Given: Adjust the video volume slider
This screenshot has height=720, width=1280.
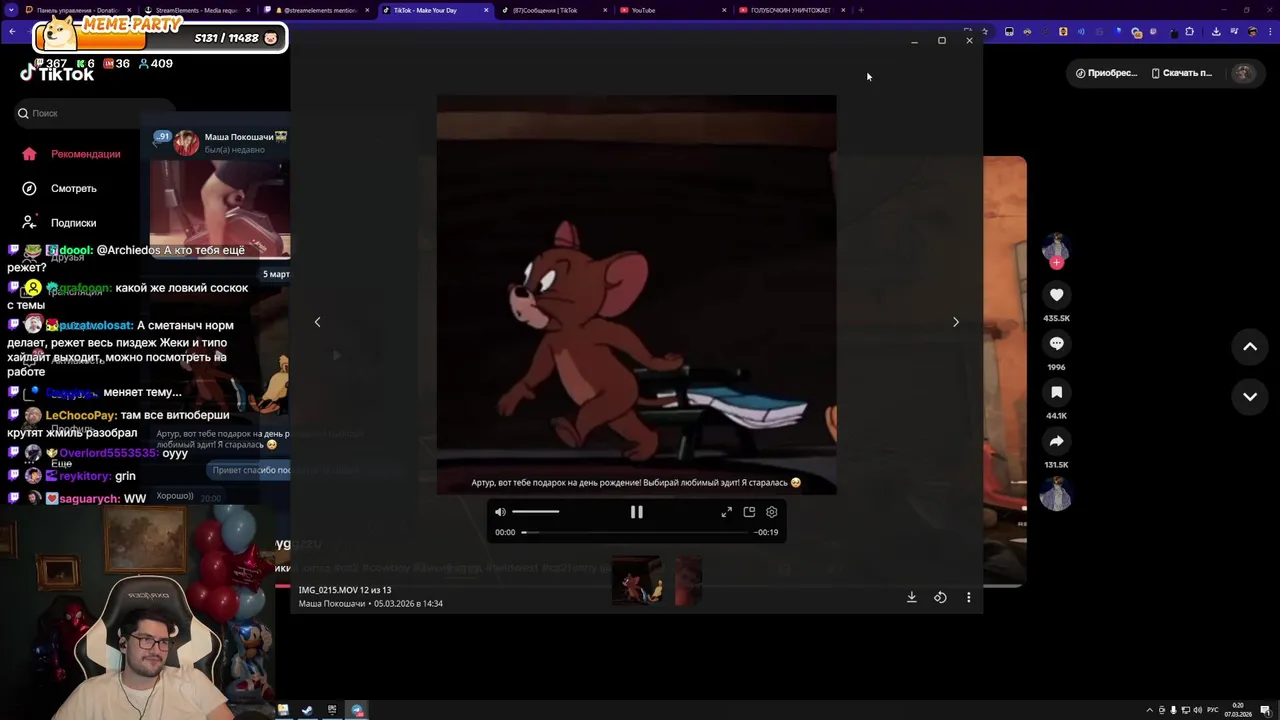Looking at the screenshot, I should [x=536, y=512].
